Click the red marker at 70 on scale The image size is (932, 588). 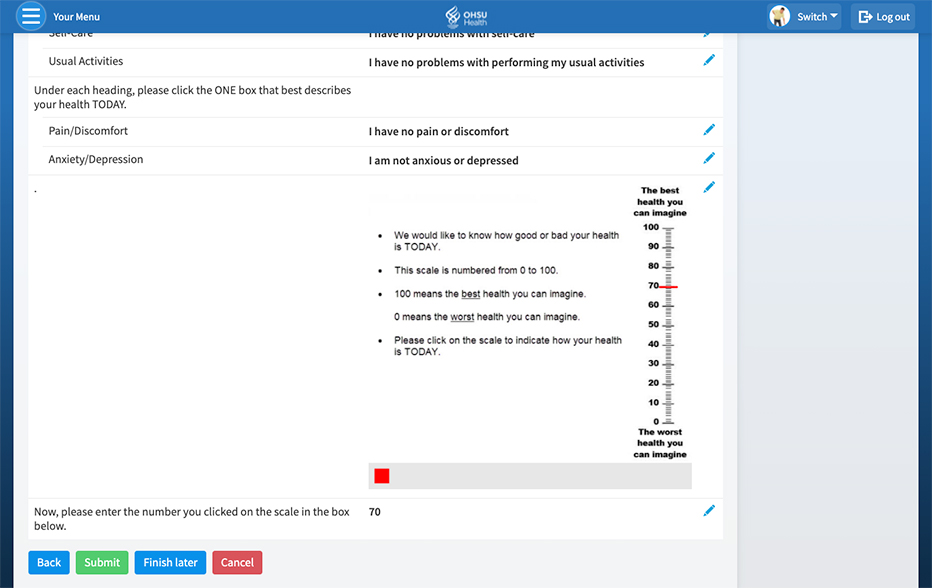tap(668, 287)
